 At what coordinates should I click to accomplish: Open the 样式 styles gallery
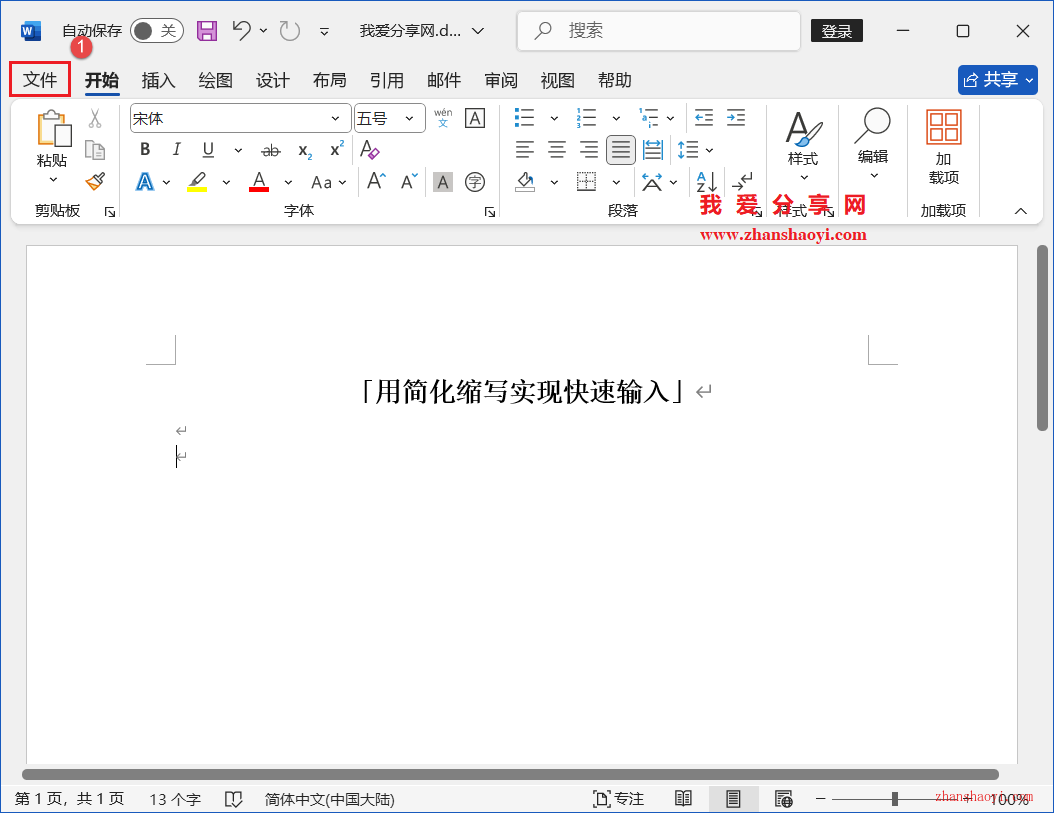[x=803, y=146]
